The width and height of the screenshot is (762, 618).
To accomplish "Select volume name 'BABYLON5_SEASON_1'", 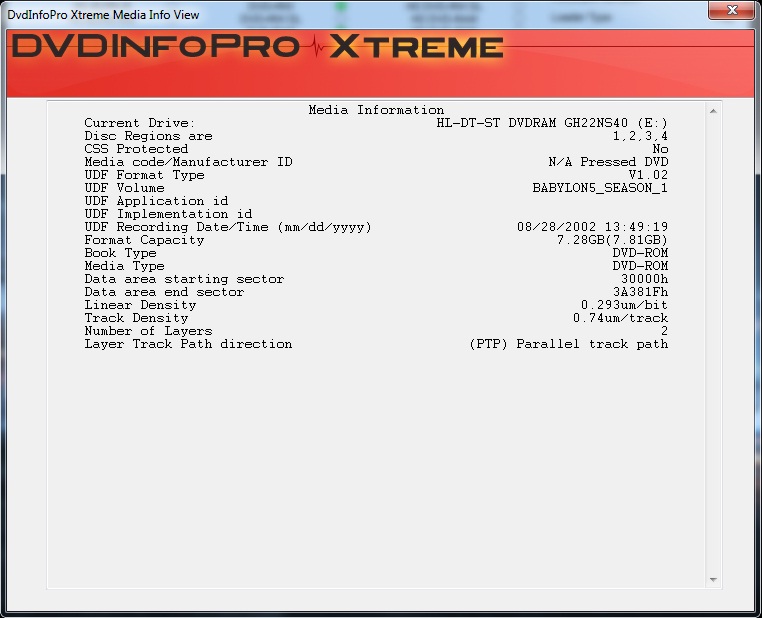I will pos(600,188).
